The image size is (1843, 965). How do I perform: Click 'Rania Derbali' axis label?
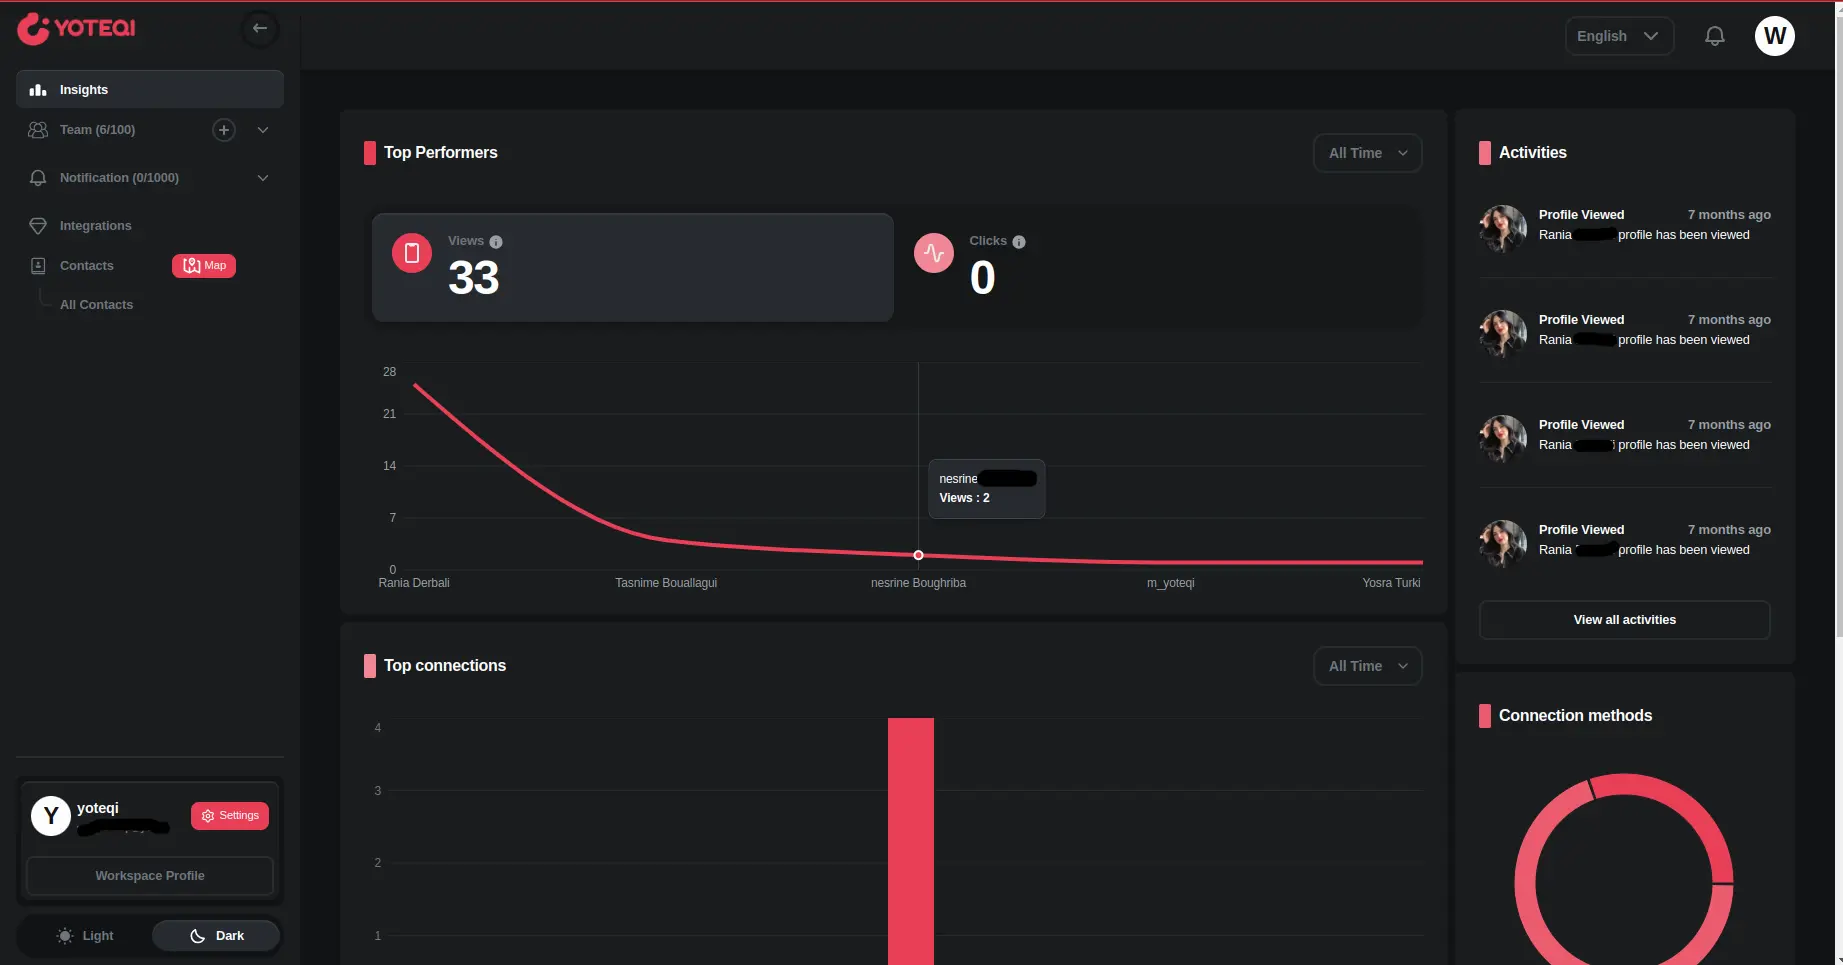click(414, 583)
